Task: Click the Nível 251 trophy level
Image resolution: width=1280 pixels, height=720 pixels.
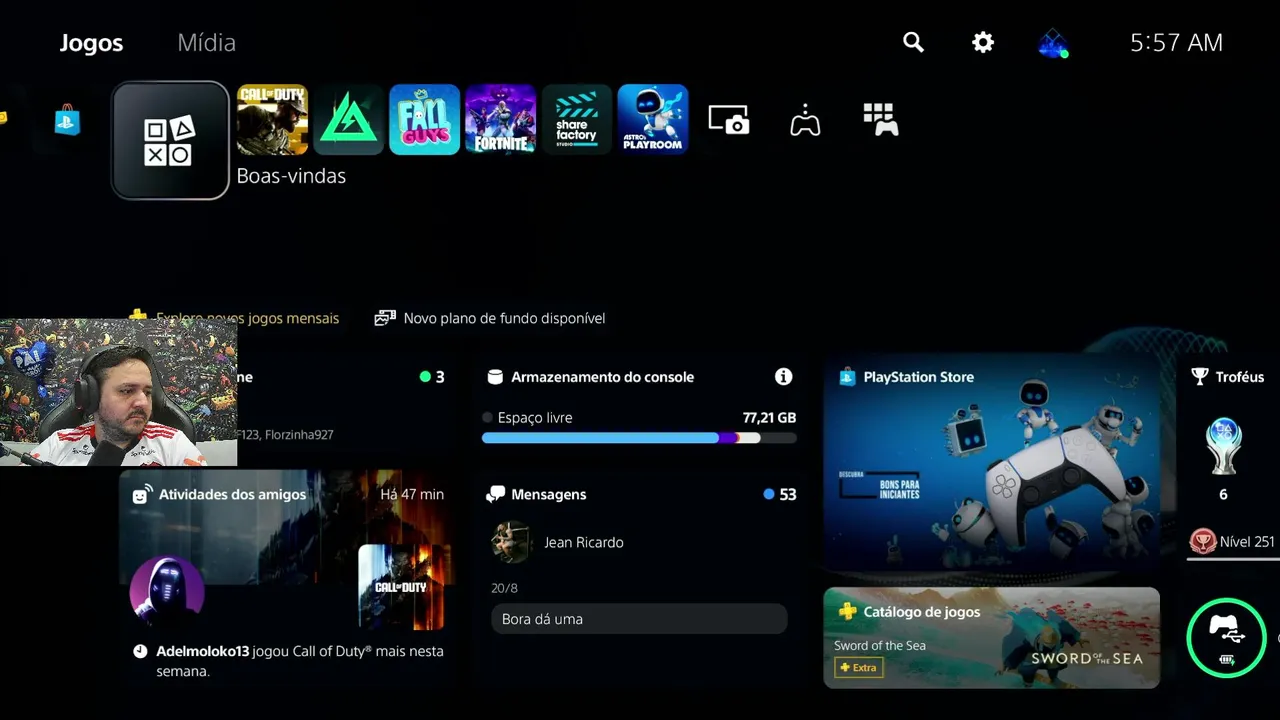Action: 1232,542
